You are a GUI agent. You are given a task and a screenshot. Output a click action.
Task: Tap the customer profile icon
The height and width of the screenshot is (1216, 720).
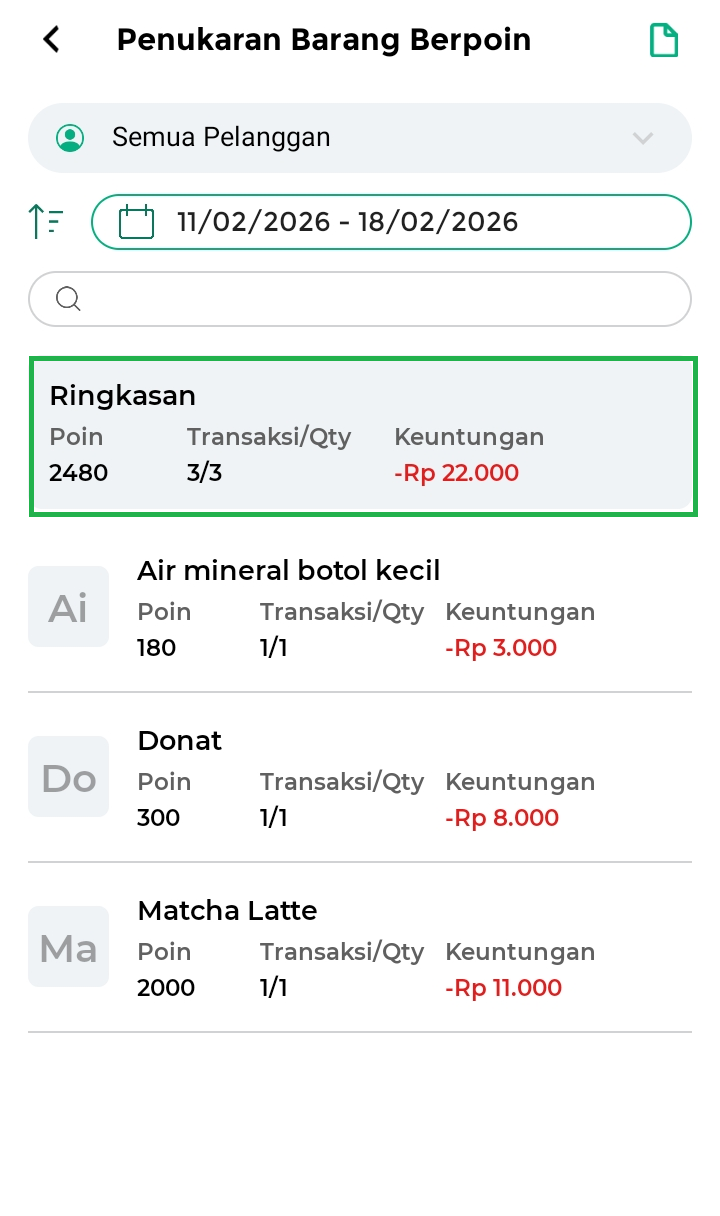[x=70, y=138]
